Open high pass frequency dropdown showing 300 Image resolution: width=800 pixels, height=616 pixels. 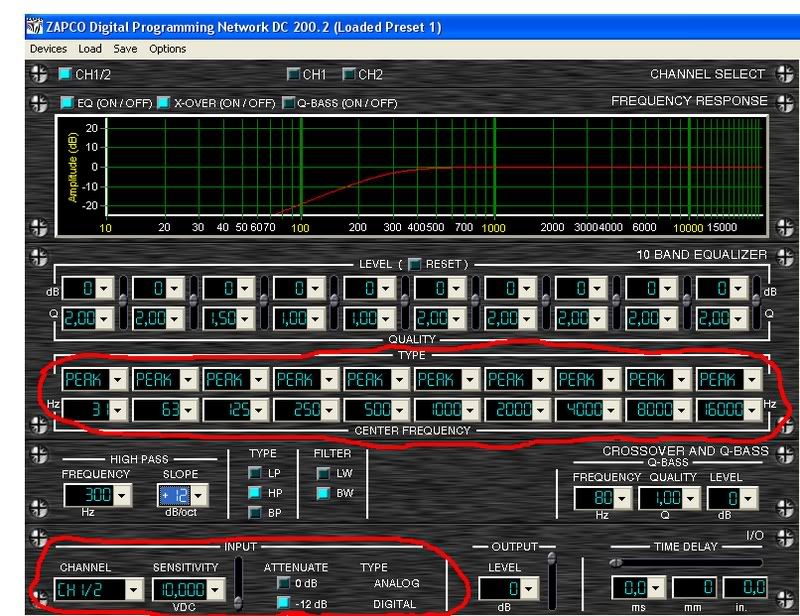click(x=121, y=495)
